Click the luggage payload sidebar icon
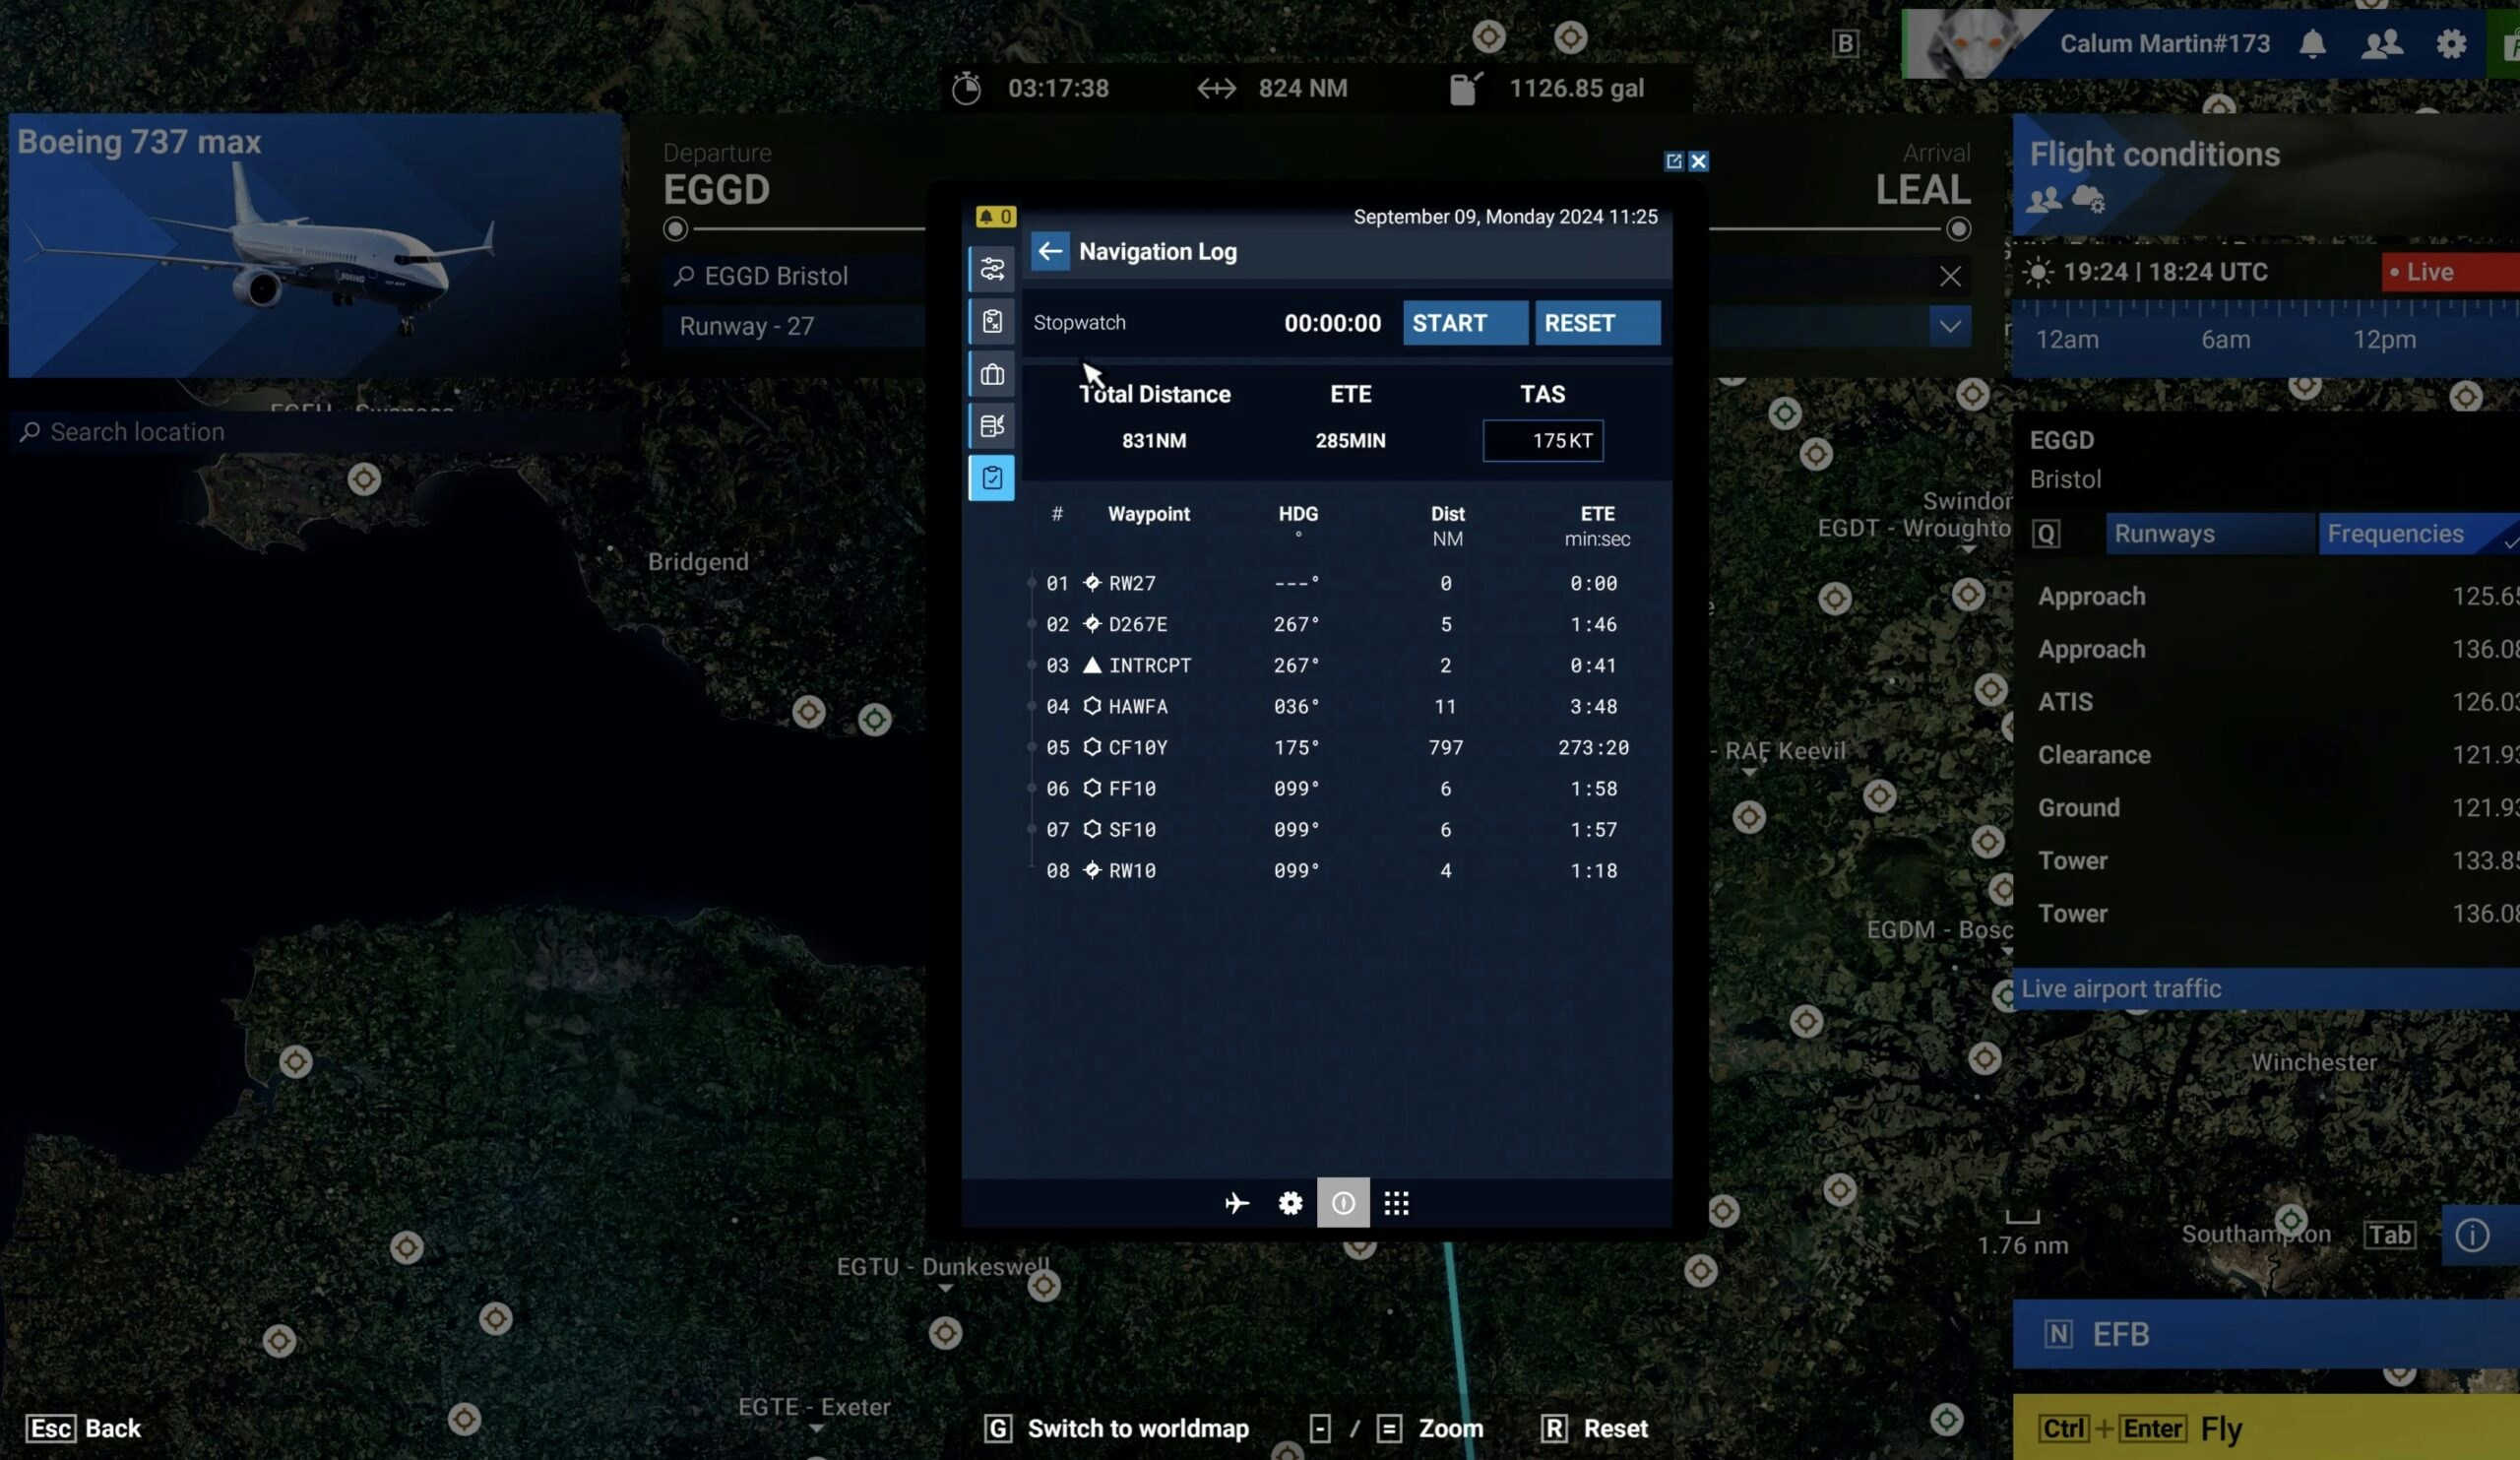 [991, 374]
